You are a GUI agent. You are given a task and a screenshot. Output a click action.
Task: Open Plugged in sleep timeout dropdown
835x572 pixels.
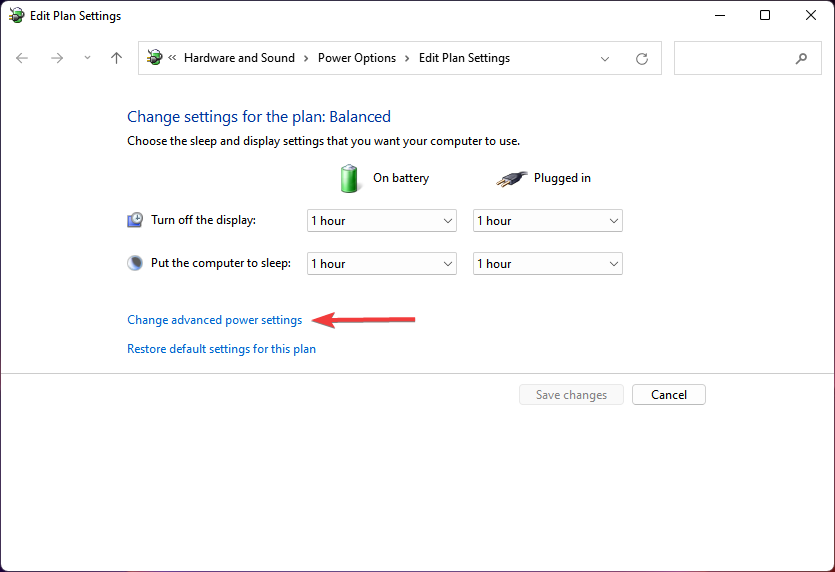point(547,264)
